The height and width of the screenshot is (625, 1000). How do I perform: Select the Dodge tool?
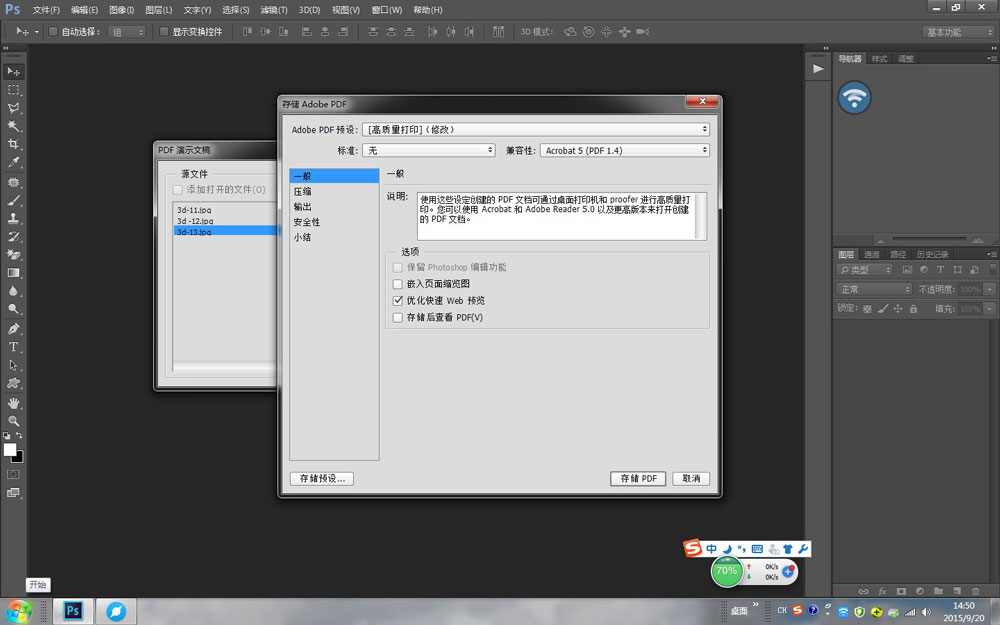point(13,309)
